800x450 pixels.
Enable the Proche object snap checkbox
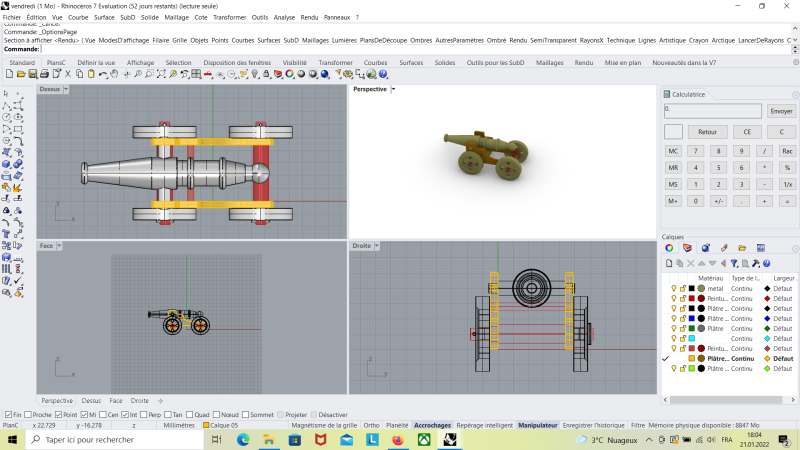click(26, 414)
